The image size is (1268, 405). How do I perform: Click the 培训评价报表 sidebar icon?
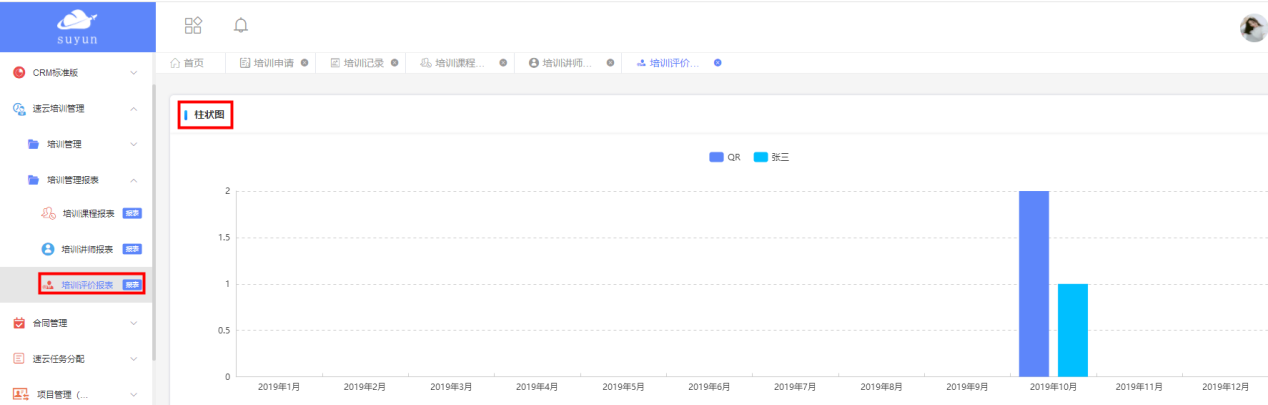[x=47, y=285]
